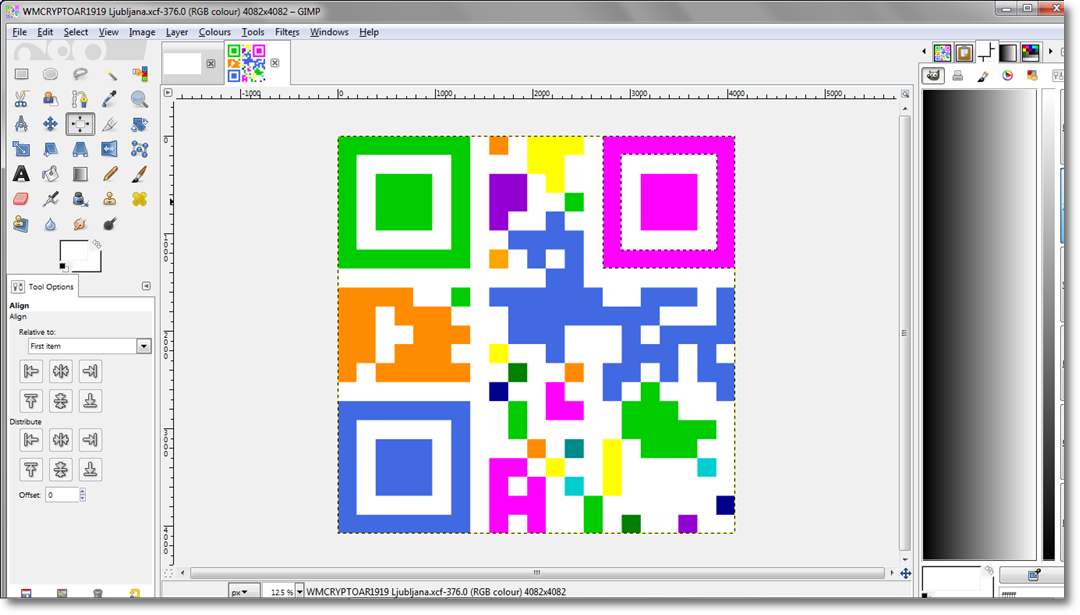Select the Heal tool
The width and height of the screenshot is (1080, 615).
click(x=139, y=199)
